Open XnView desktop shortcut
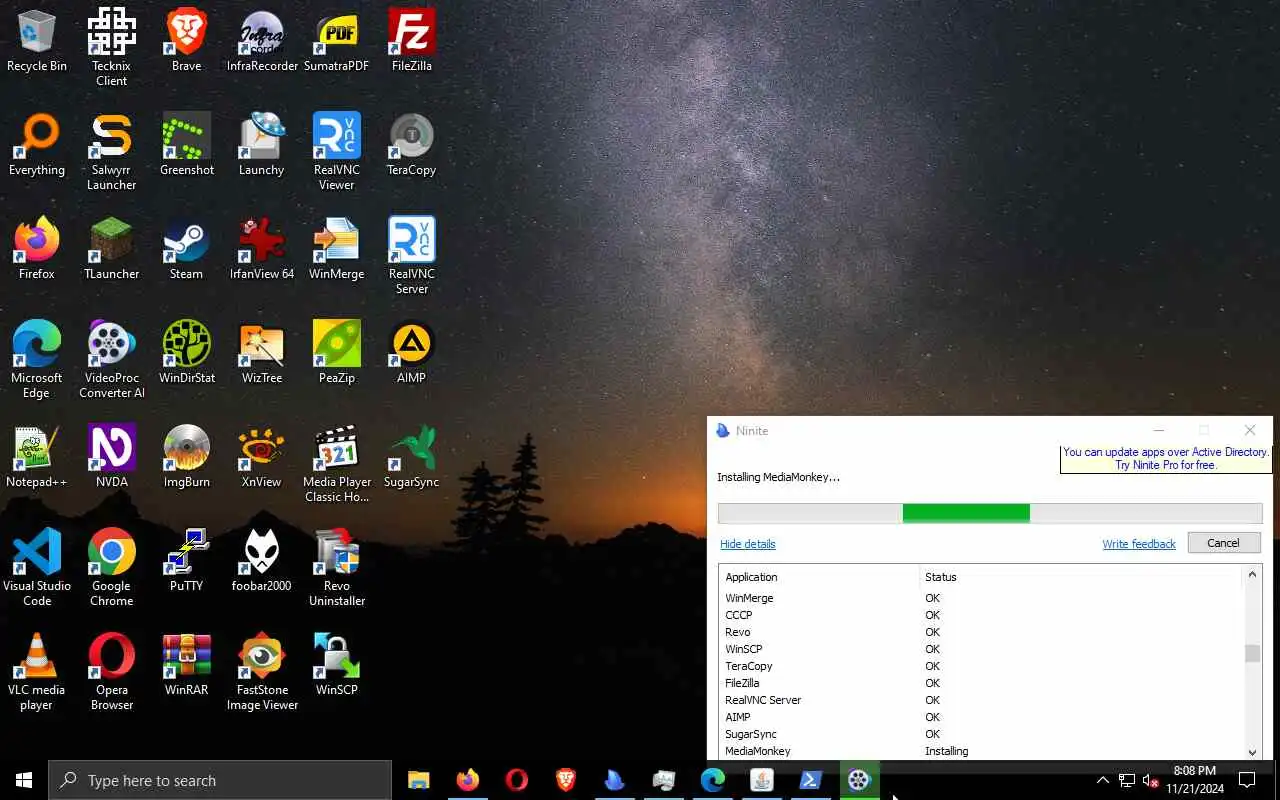Image resolution: width=1280 pixels, height=800 pixels. (x=262, y=458)
